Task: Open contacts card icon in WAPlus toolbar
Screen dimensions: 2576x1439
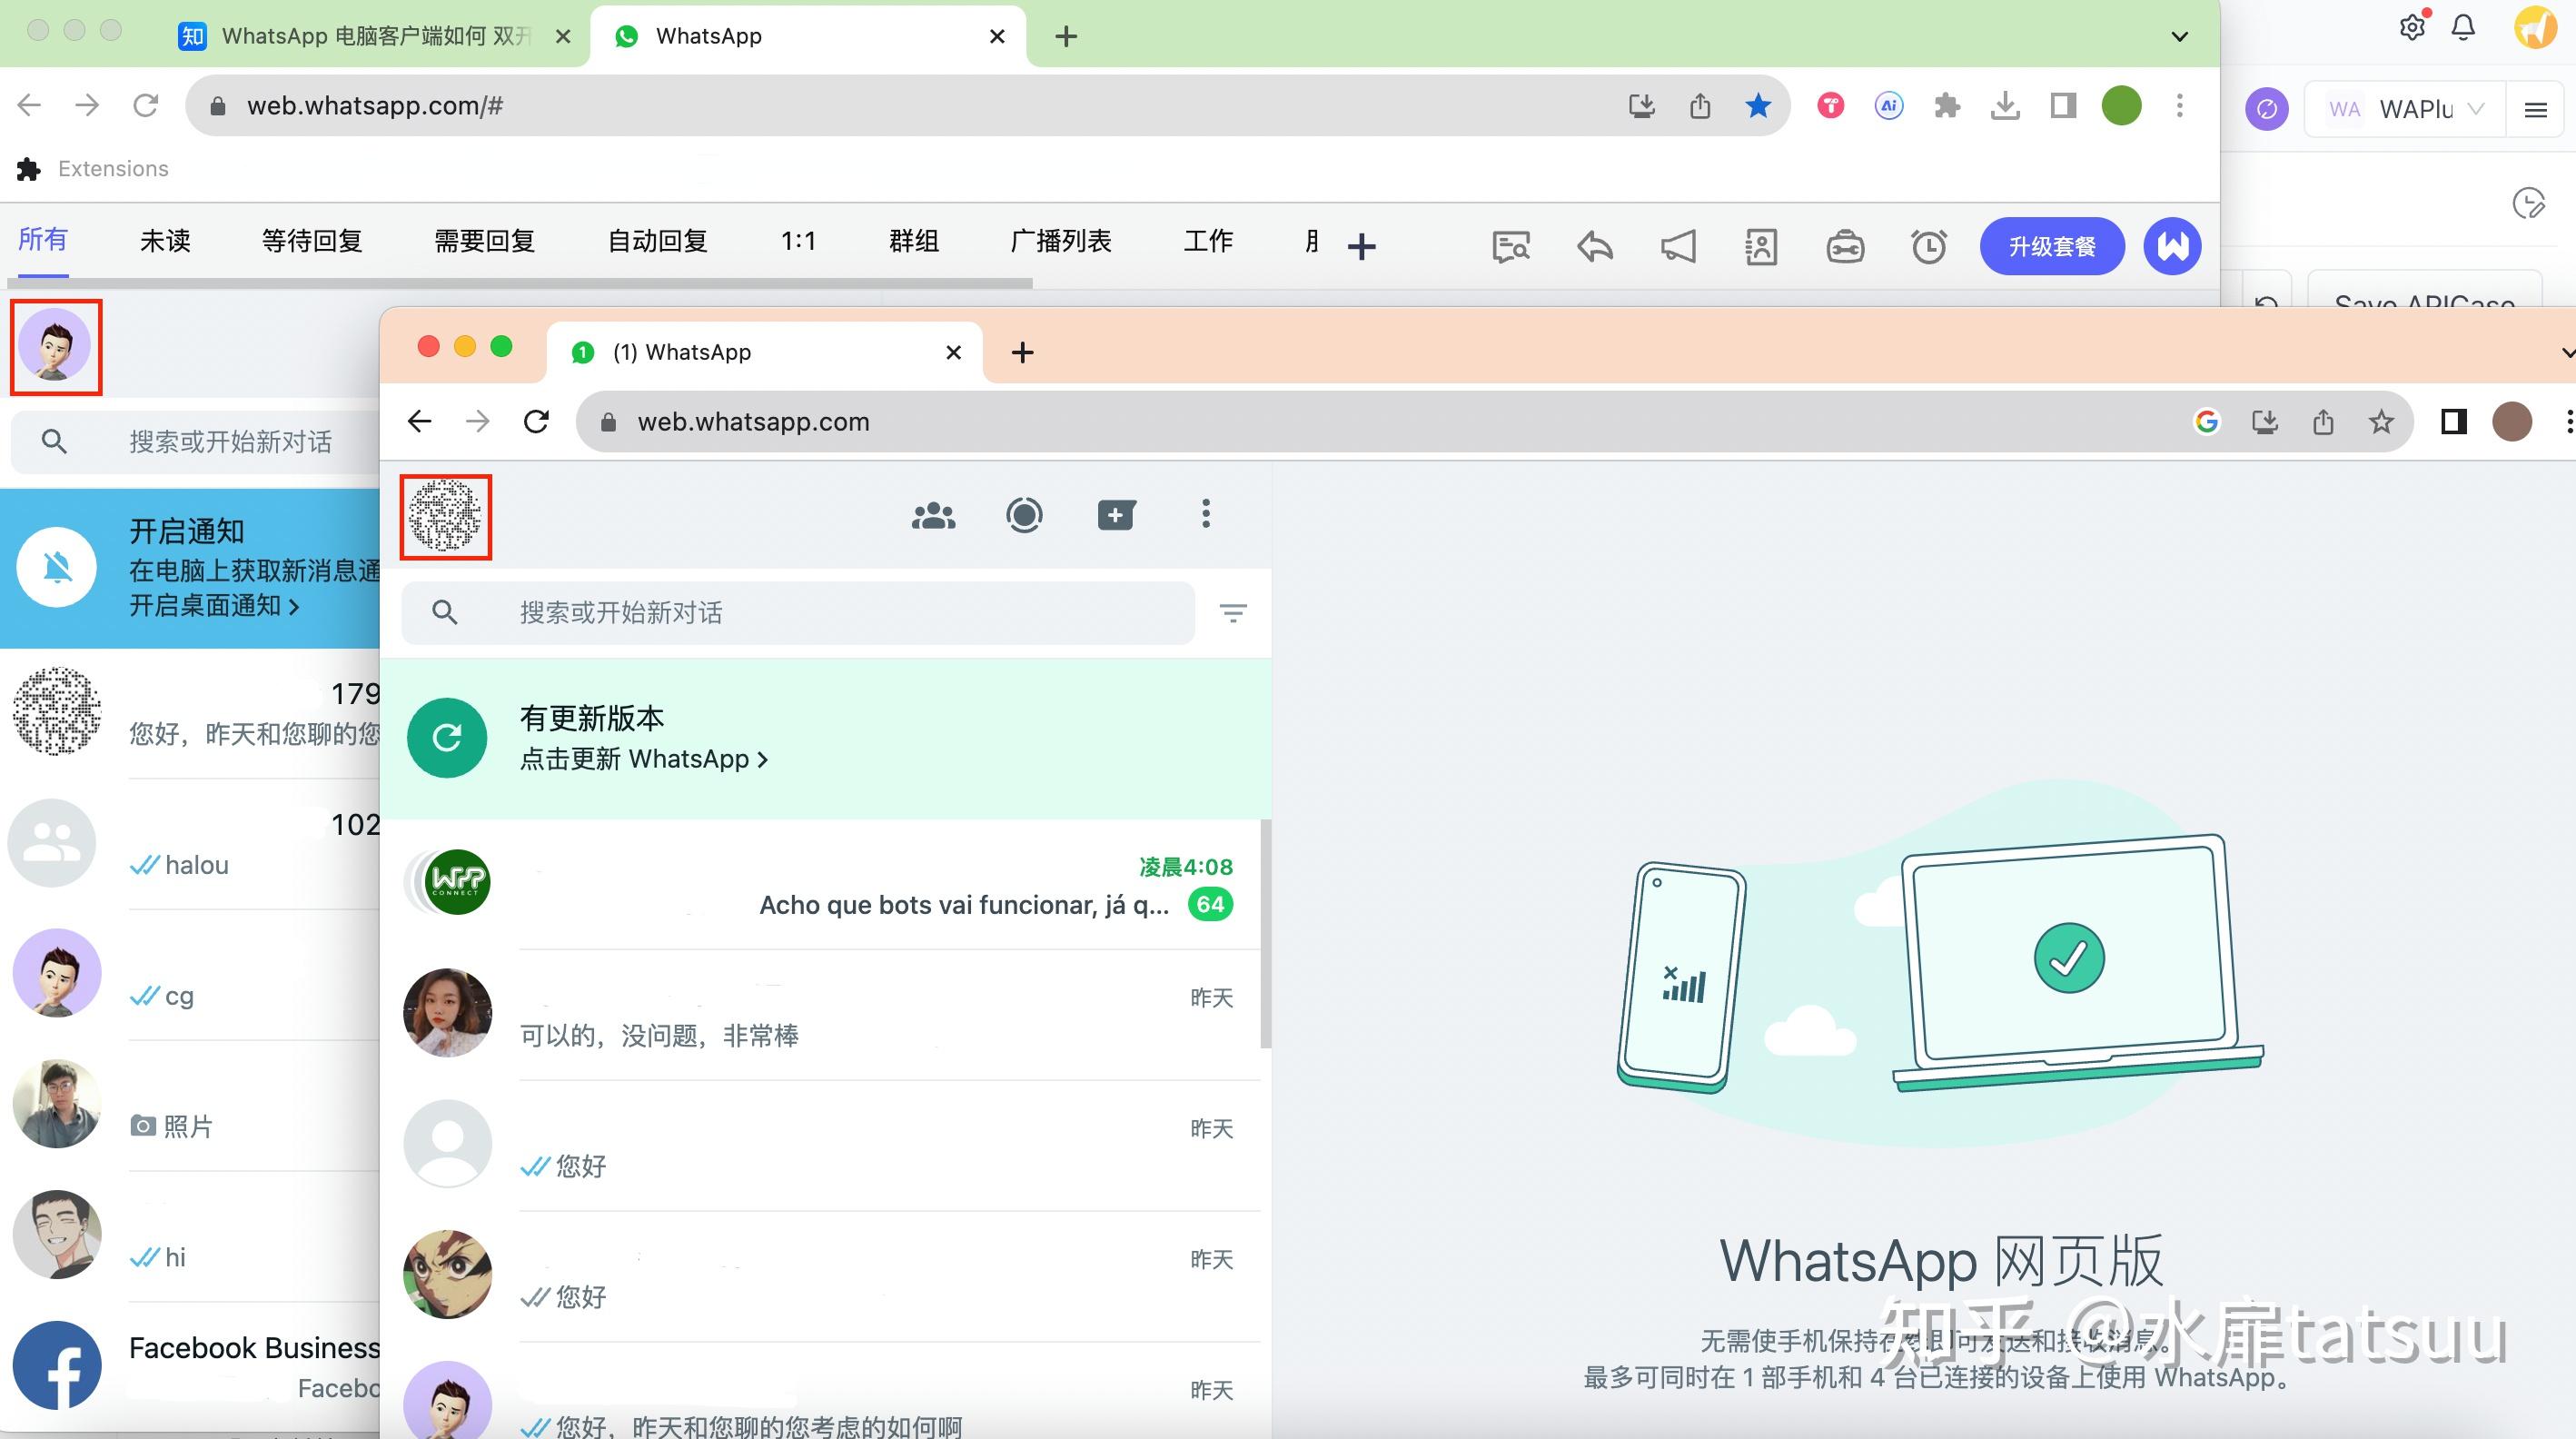Action: [1761, 246]
